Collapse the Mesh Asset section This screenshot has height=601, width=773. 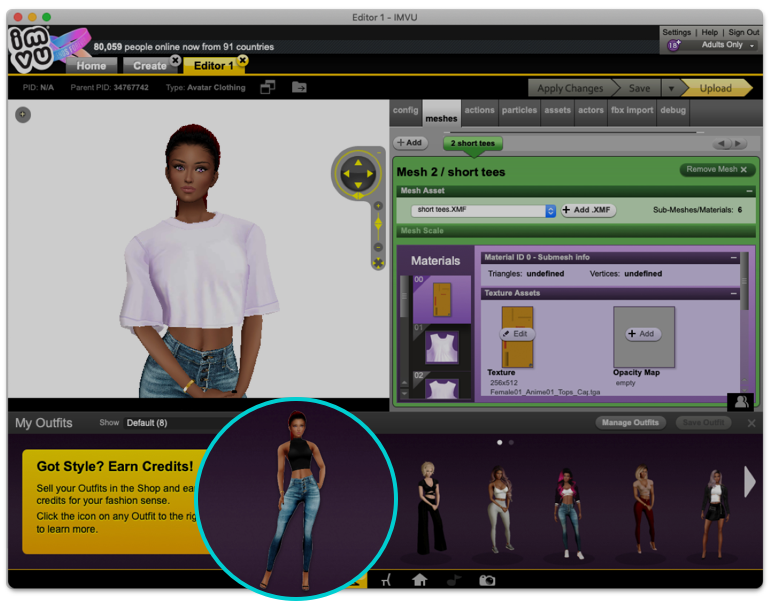tap(749, 191)
